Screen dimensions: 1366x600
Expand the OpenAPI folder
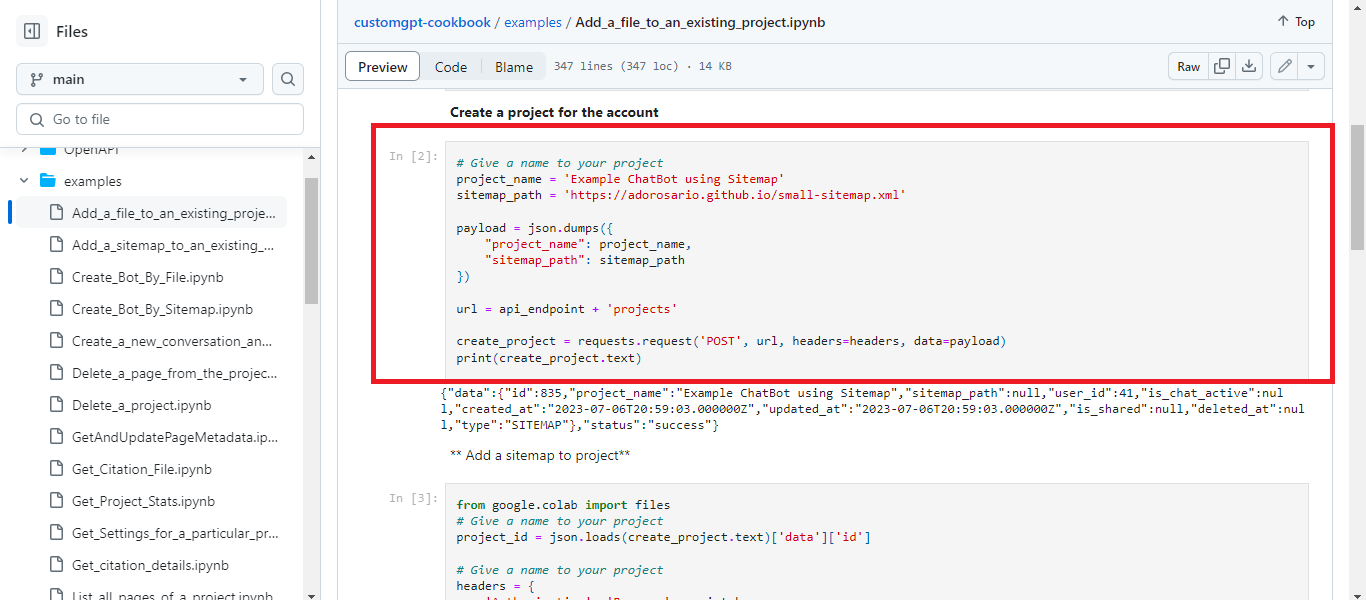click(24, 149)
